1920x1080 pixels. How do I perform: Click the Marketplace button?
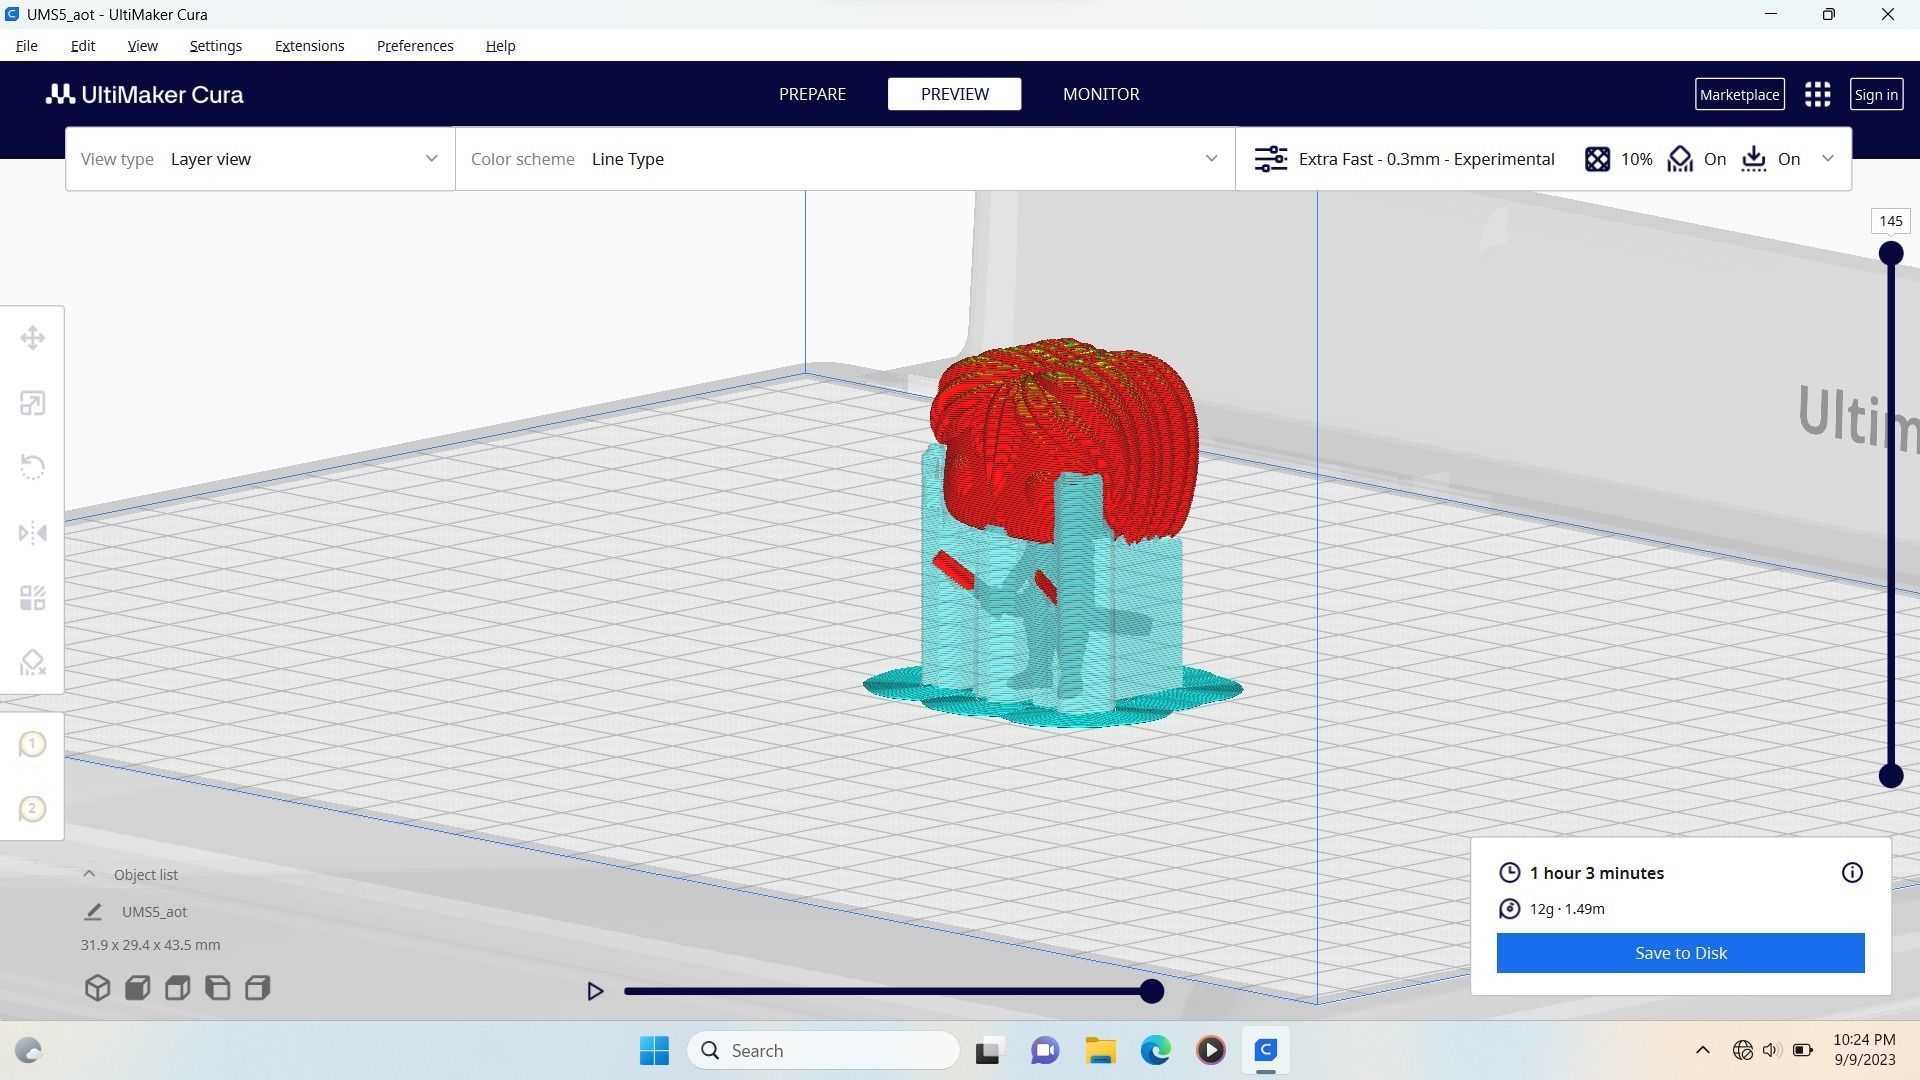(1739, 95)
